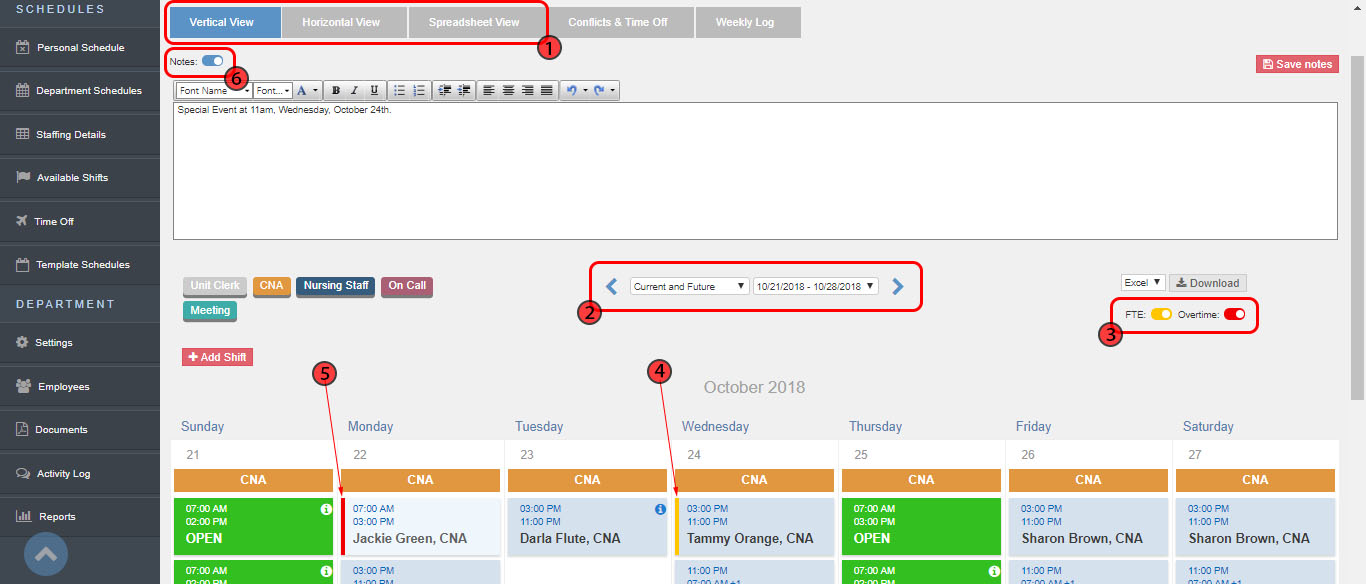Click the Save notes button
The height and width of the screenshot is (584, 1366).
[1297, 64]
